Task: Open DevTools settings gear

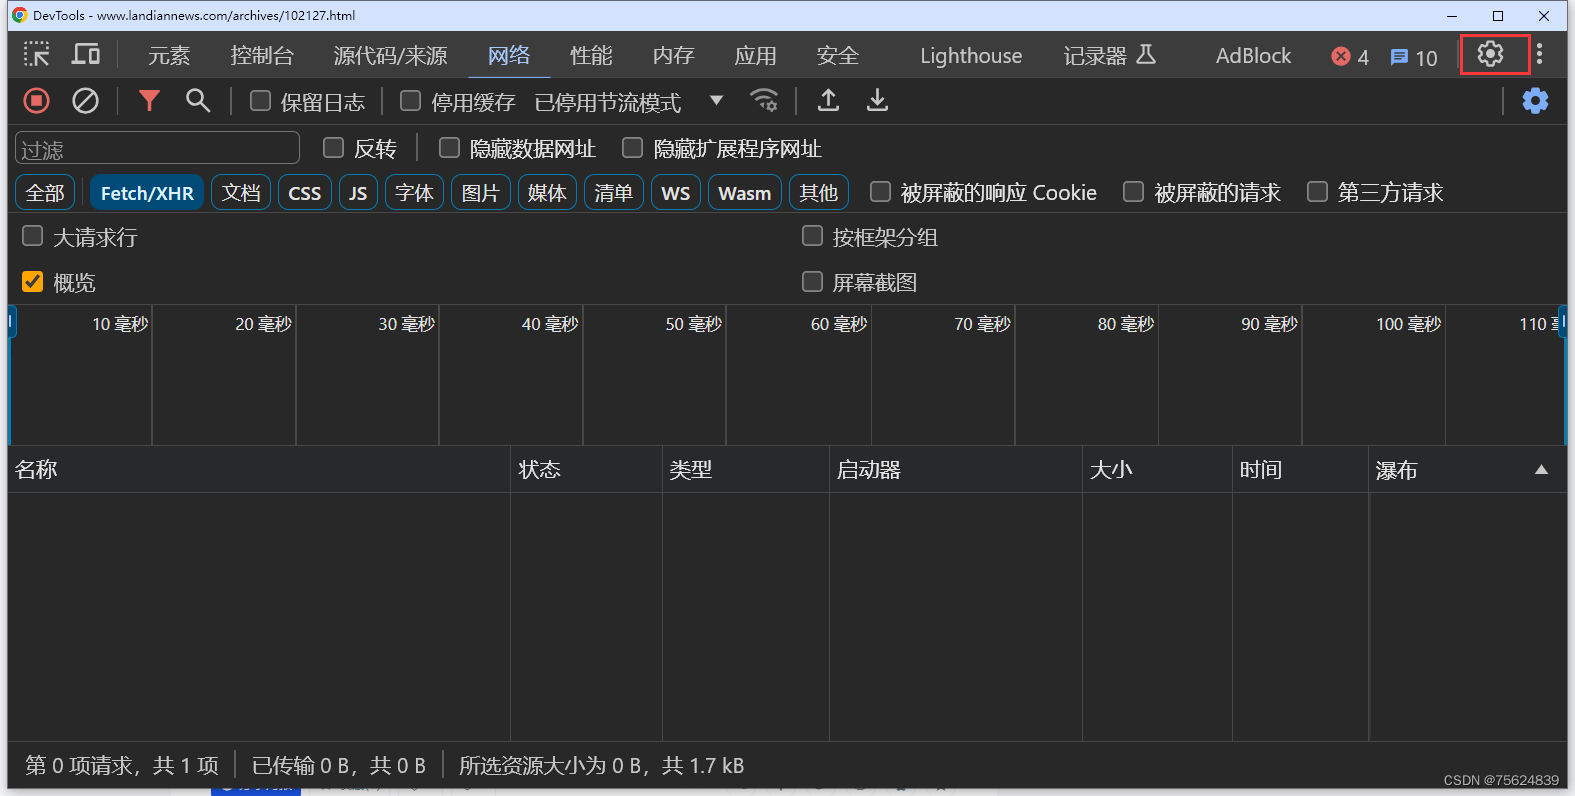Action: point(1490,54)
